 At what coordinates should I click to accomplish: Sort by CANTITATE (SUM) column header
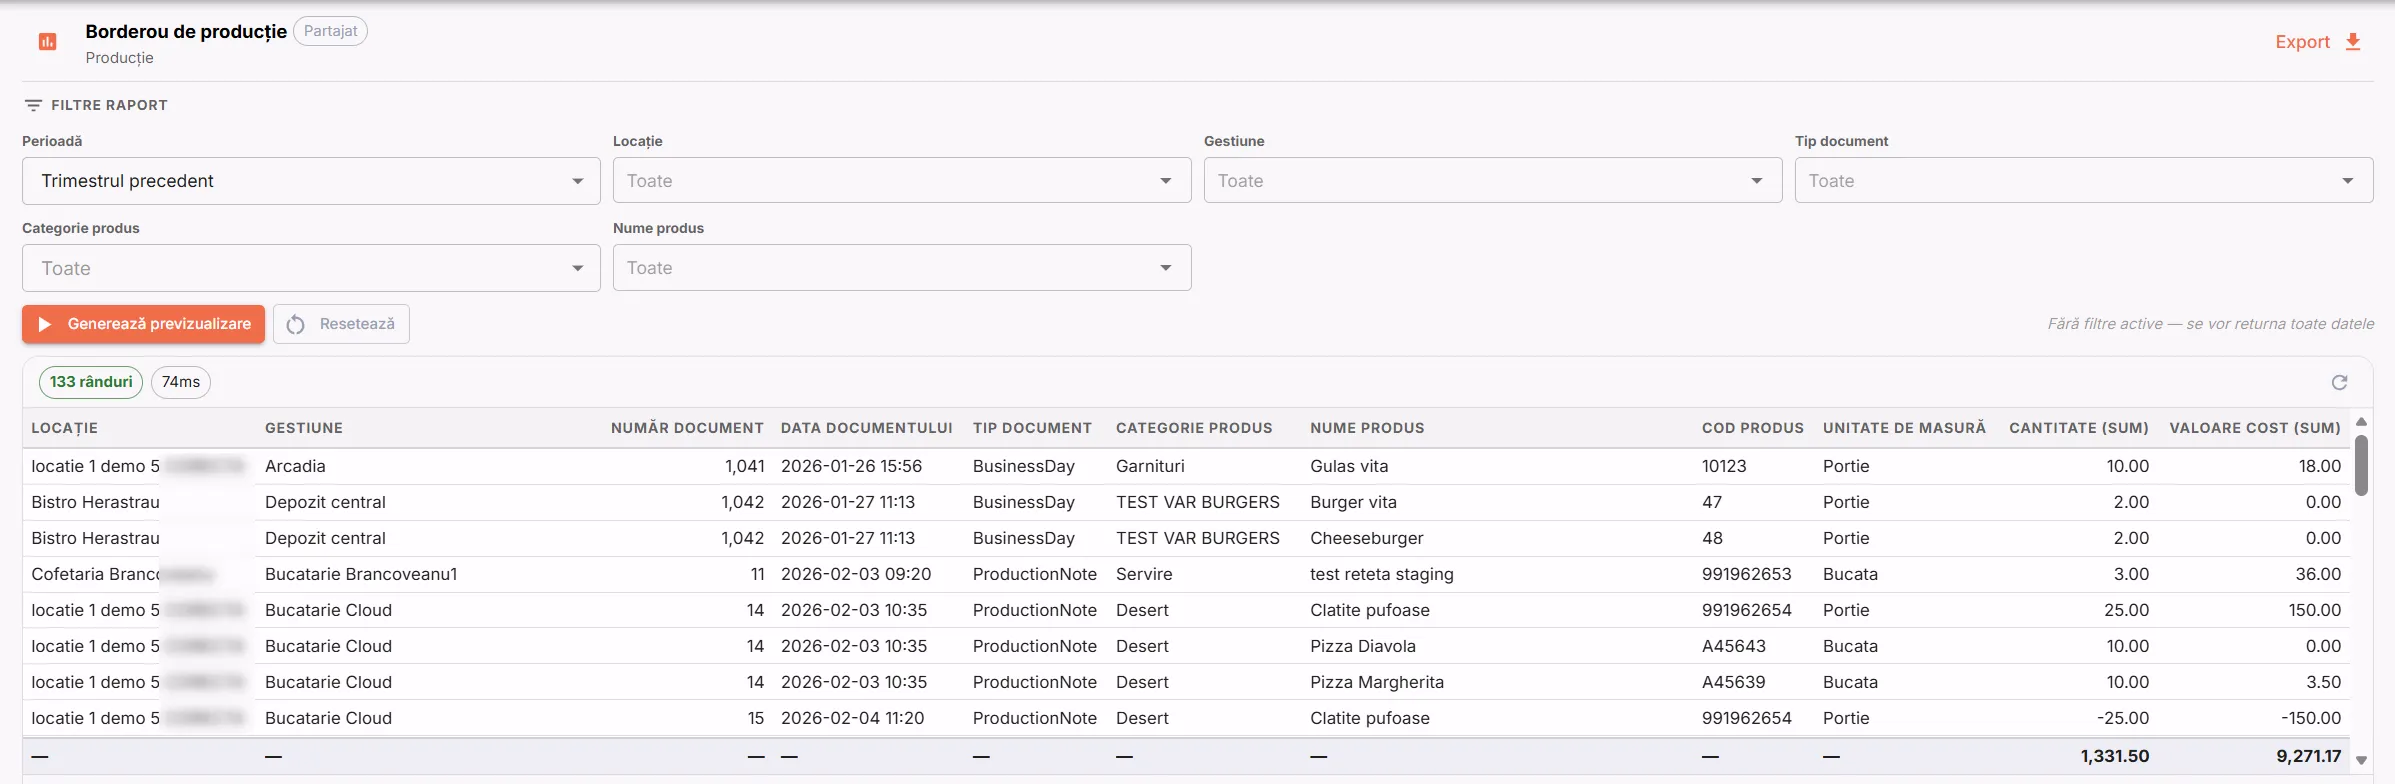(x=2079, y=428)
